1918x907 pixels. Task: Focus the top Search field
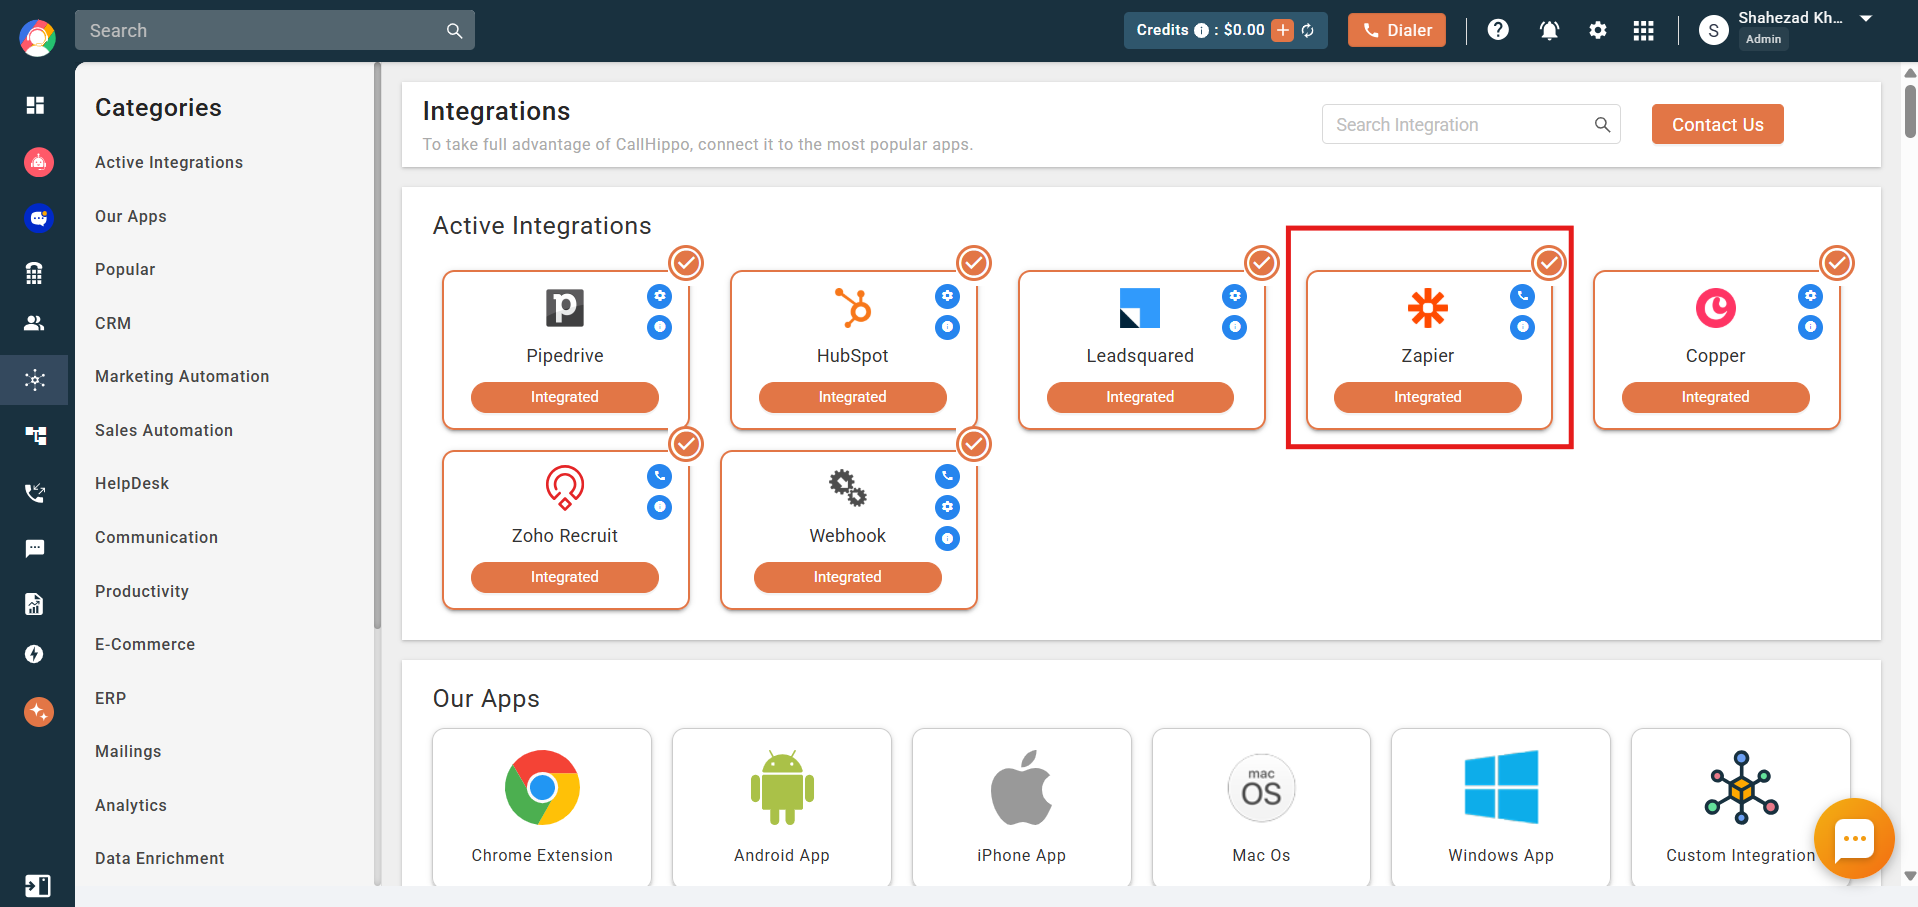pos(274,30)
